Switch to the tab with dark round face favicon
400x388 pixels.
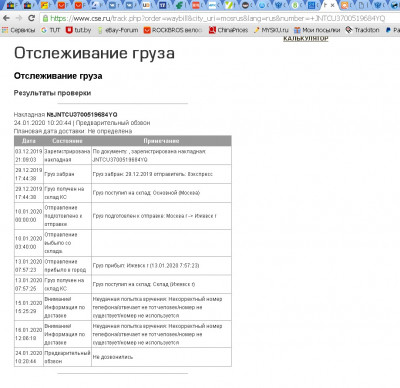pos(246,5)
